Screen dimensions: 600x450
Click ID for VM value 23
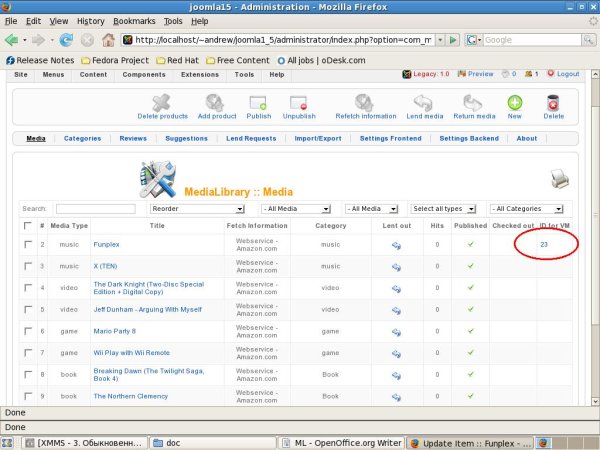coord(544,244)
